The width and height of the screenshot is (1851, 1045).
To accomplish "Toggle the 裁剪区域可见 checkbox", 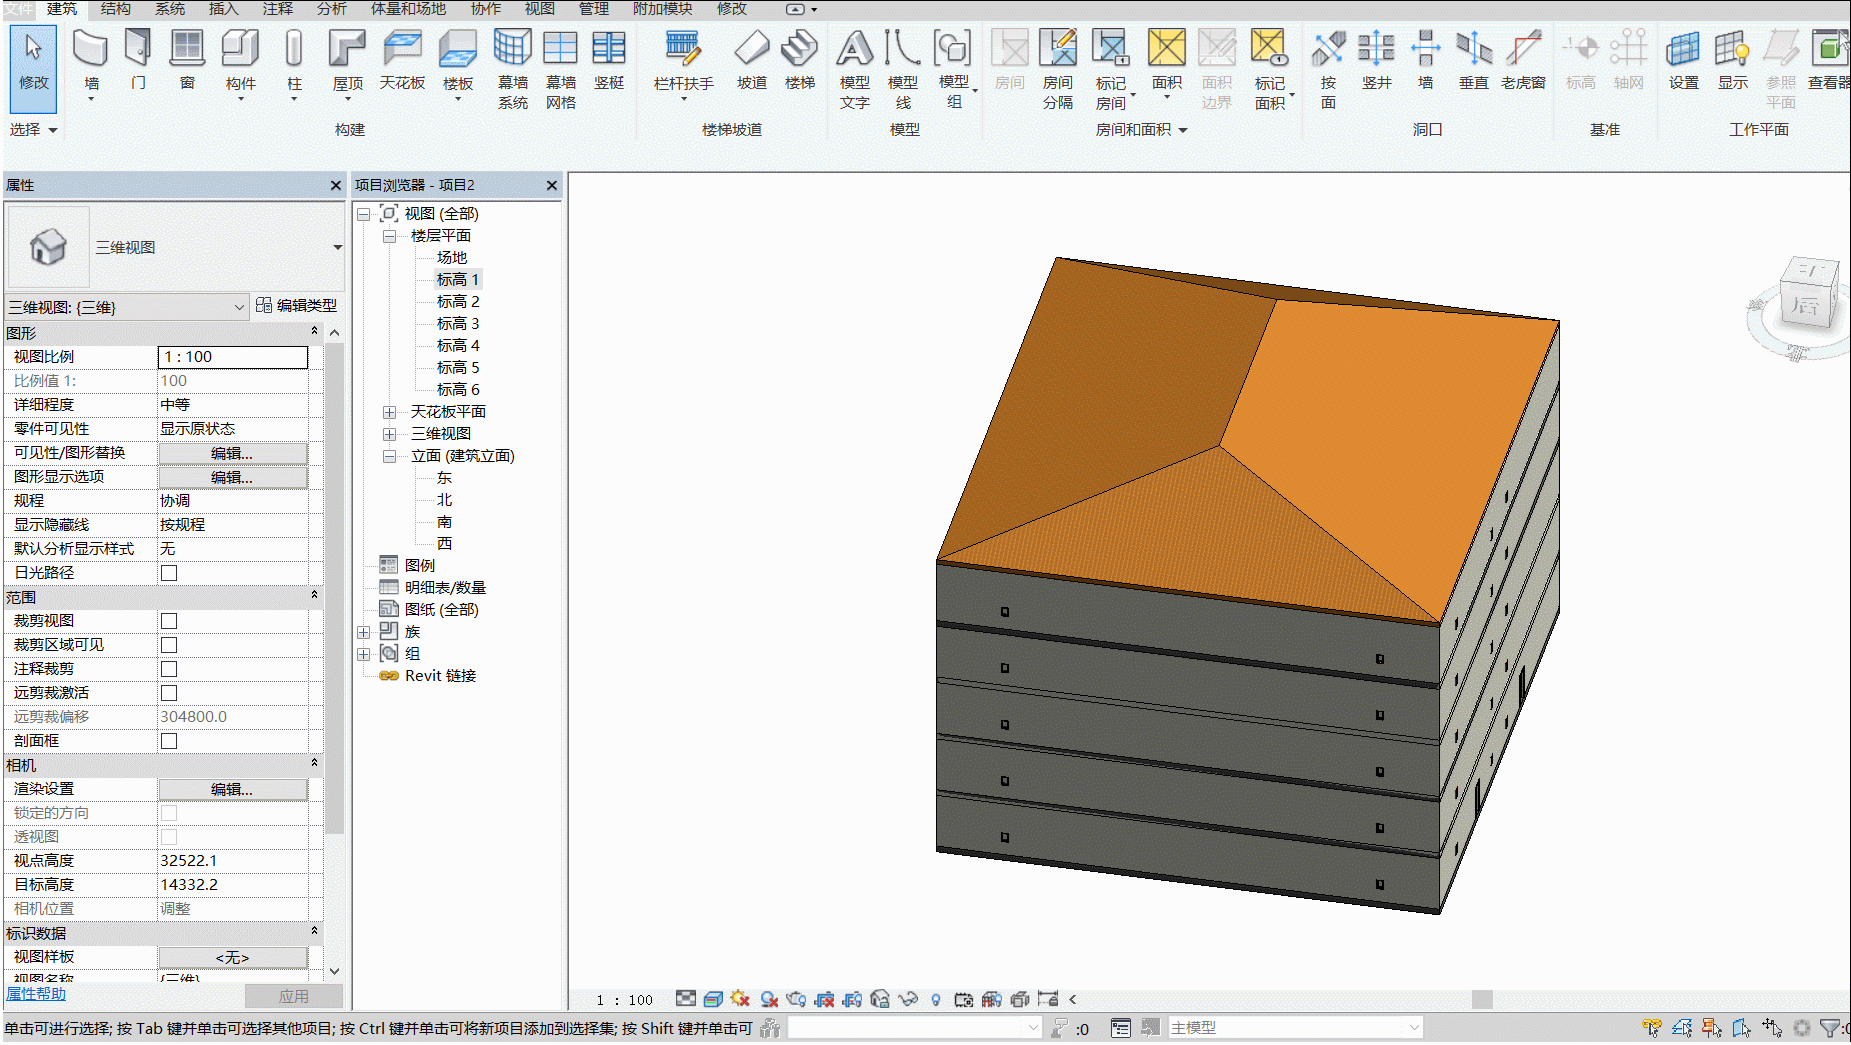I will click(x=169, y=645).
